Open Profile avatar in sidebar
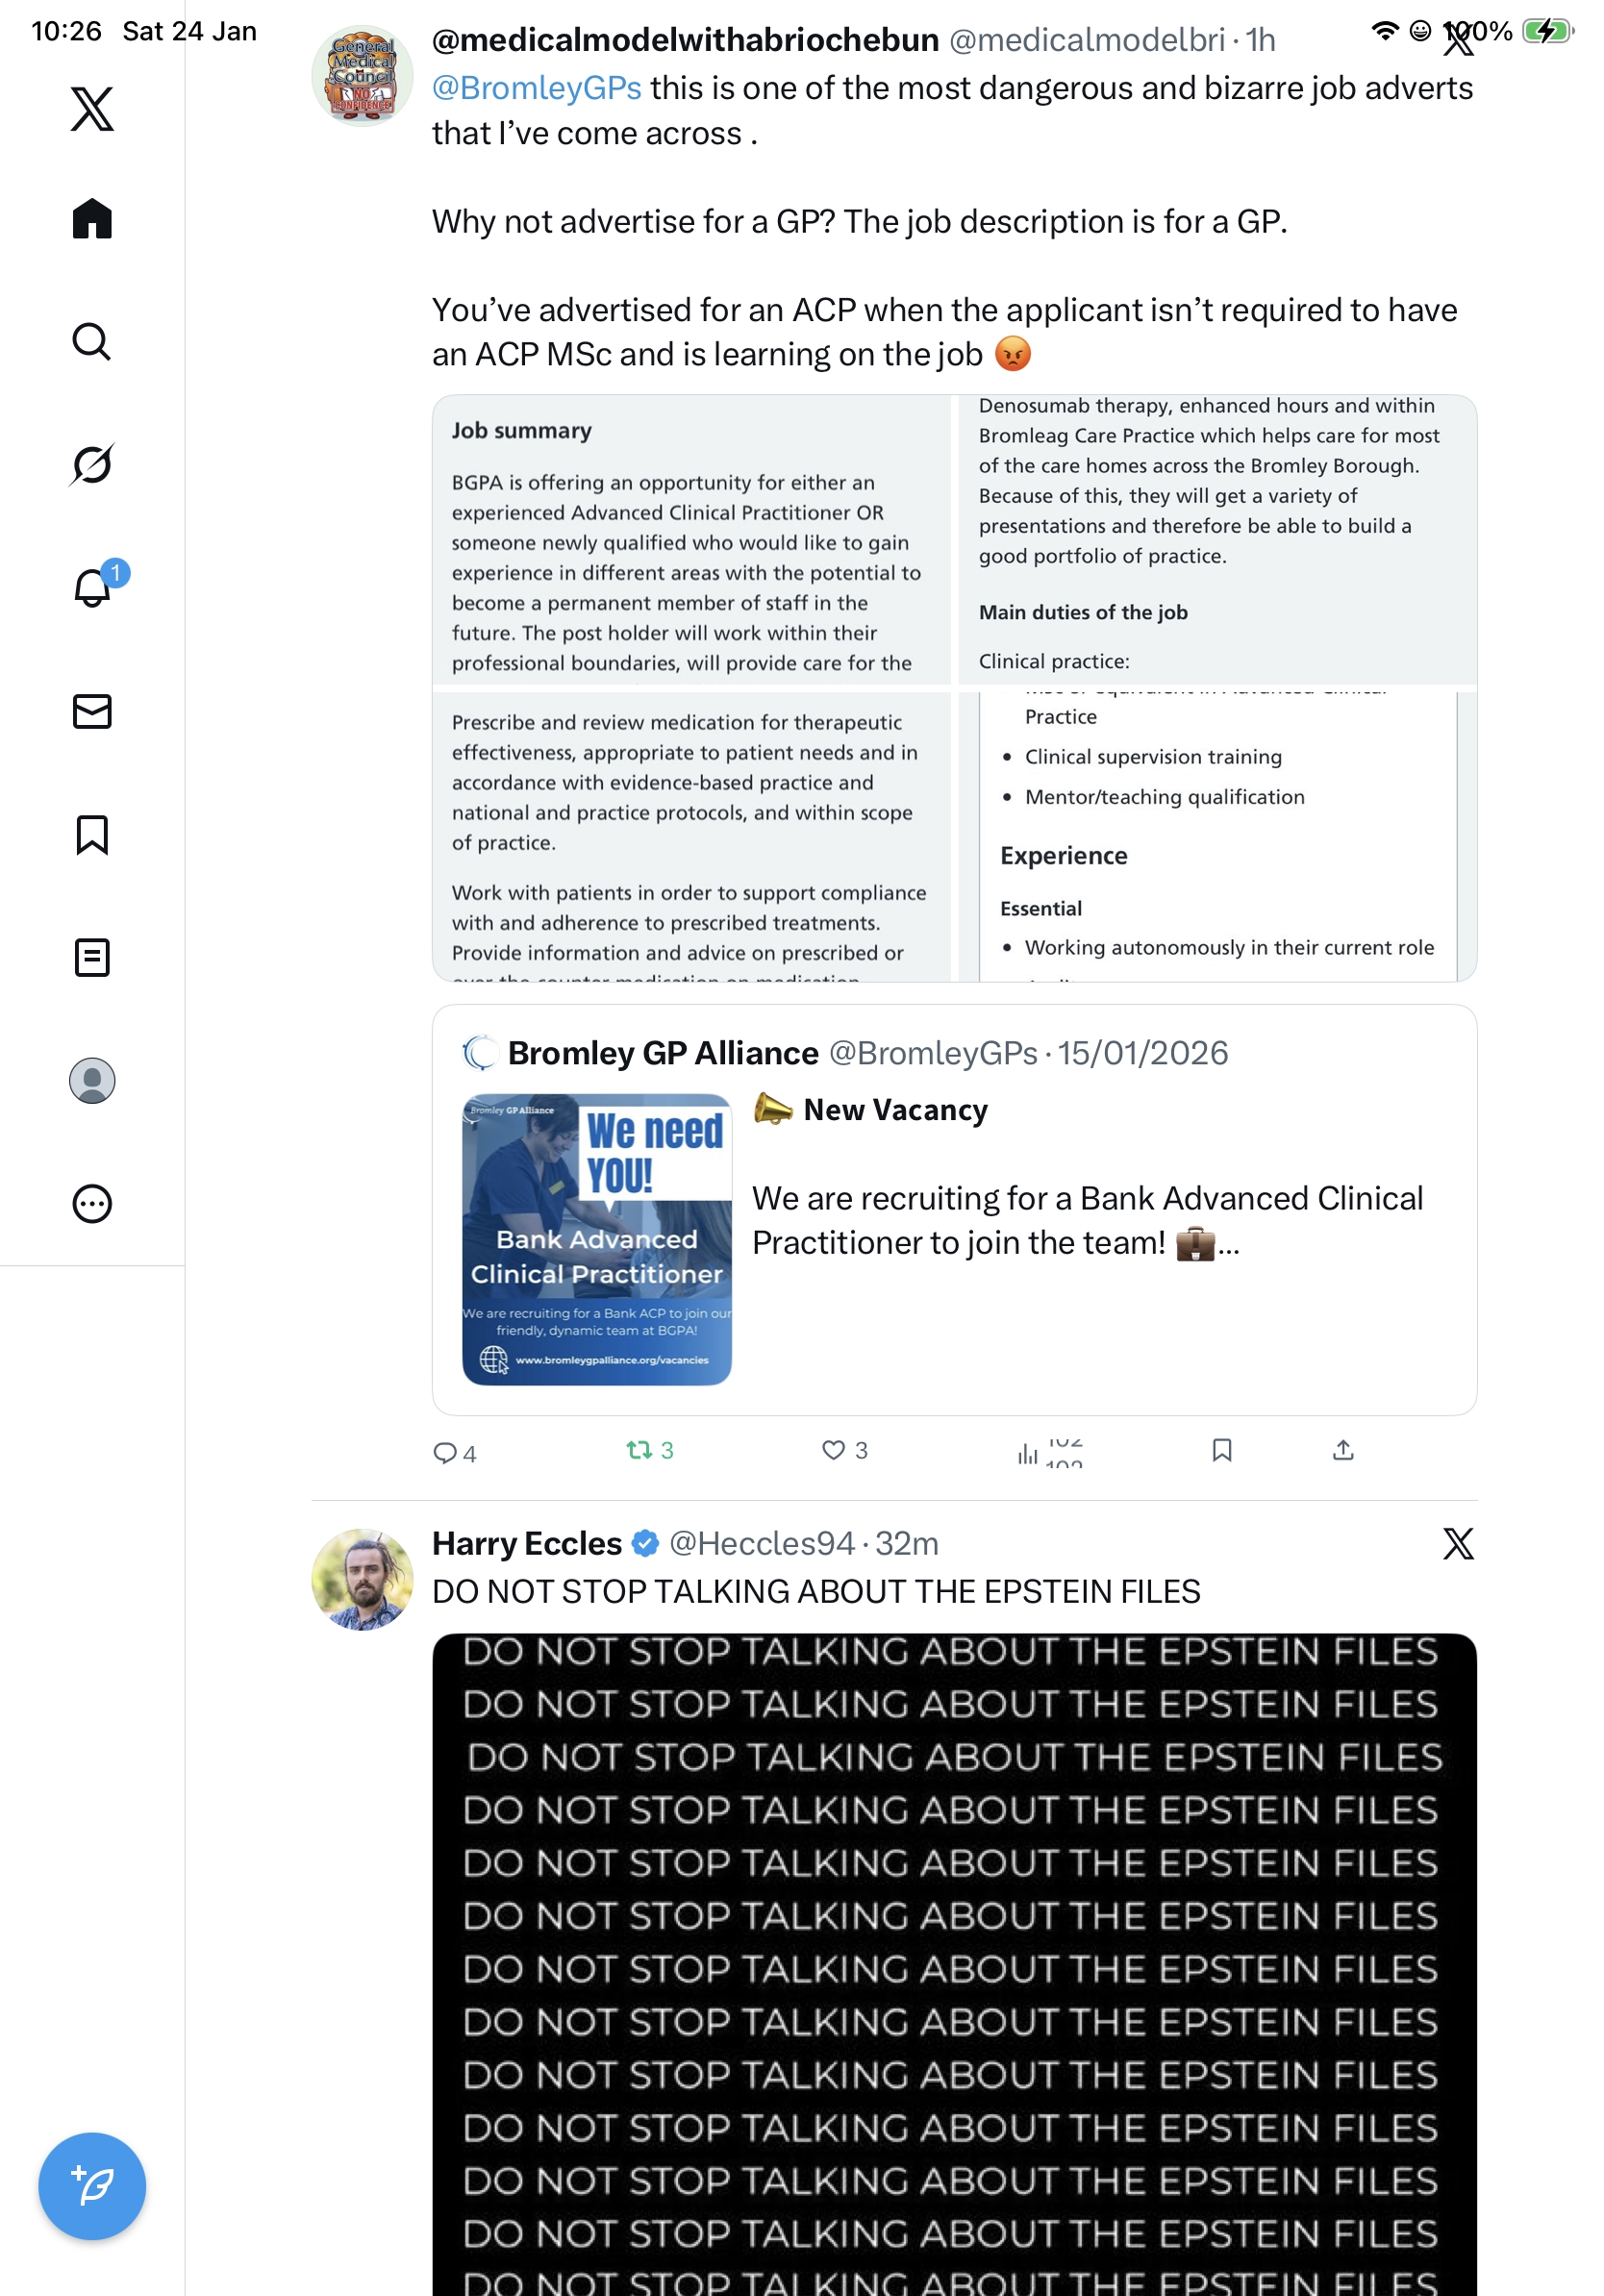 [92, 1080]
